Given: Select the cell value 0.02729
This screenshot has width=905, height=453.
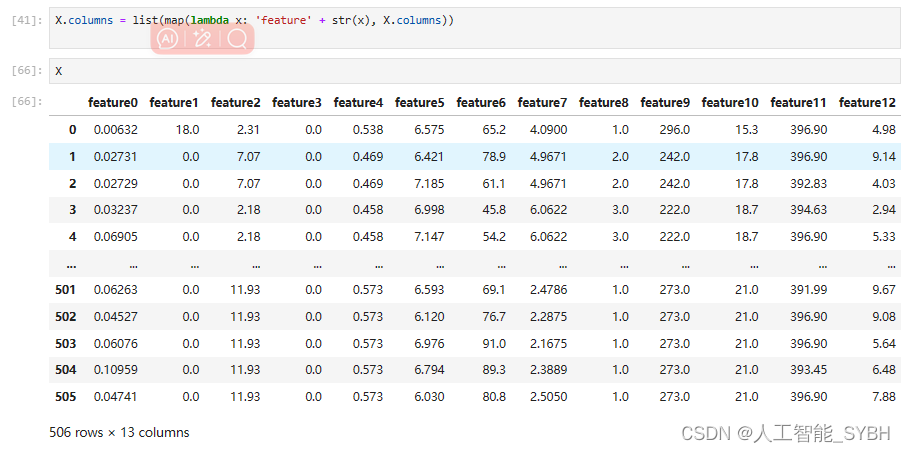Looking at the screenshot, I should [x=115, y=184].
